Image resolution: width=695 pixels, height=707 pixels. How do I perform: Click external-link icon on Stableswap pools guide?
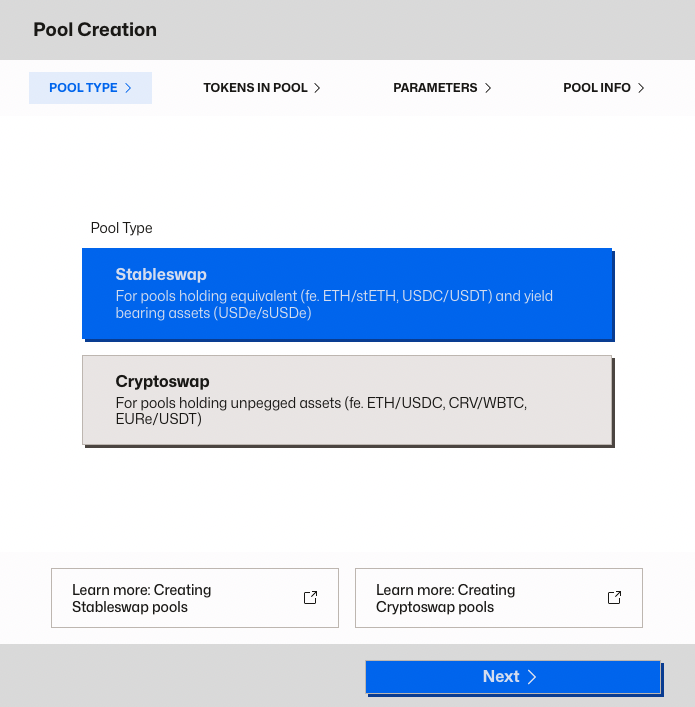pyautogui.click(x=310, y=598)
